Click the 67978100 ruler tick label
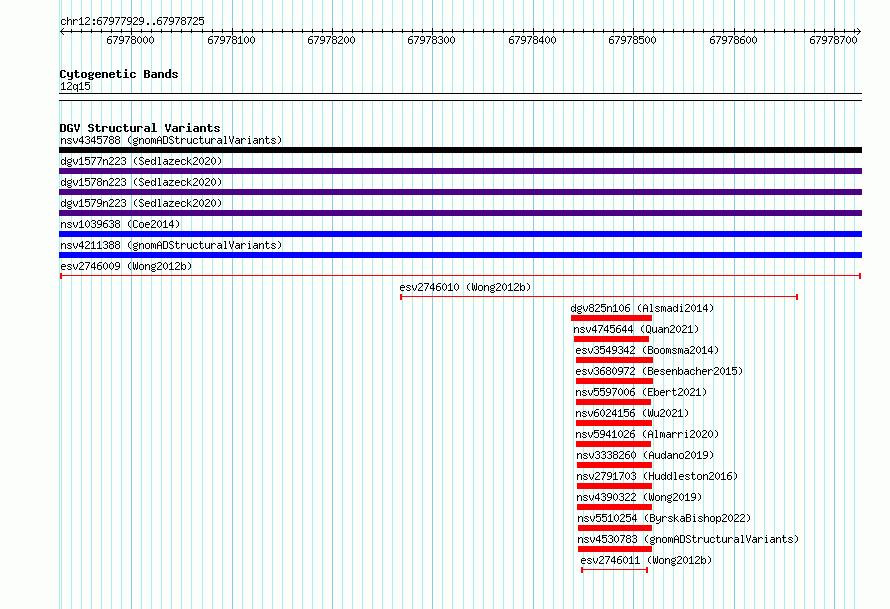Image resolution: width=890 pixels, height=609 pixels. (231, 40)
